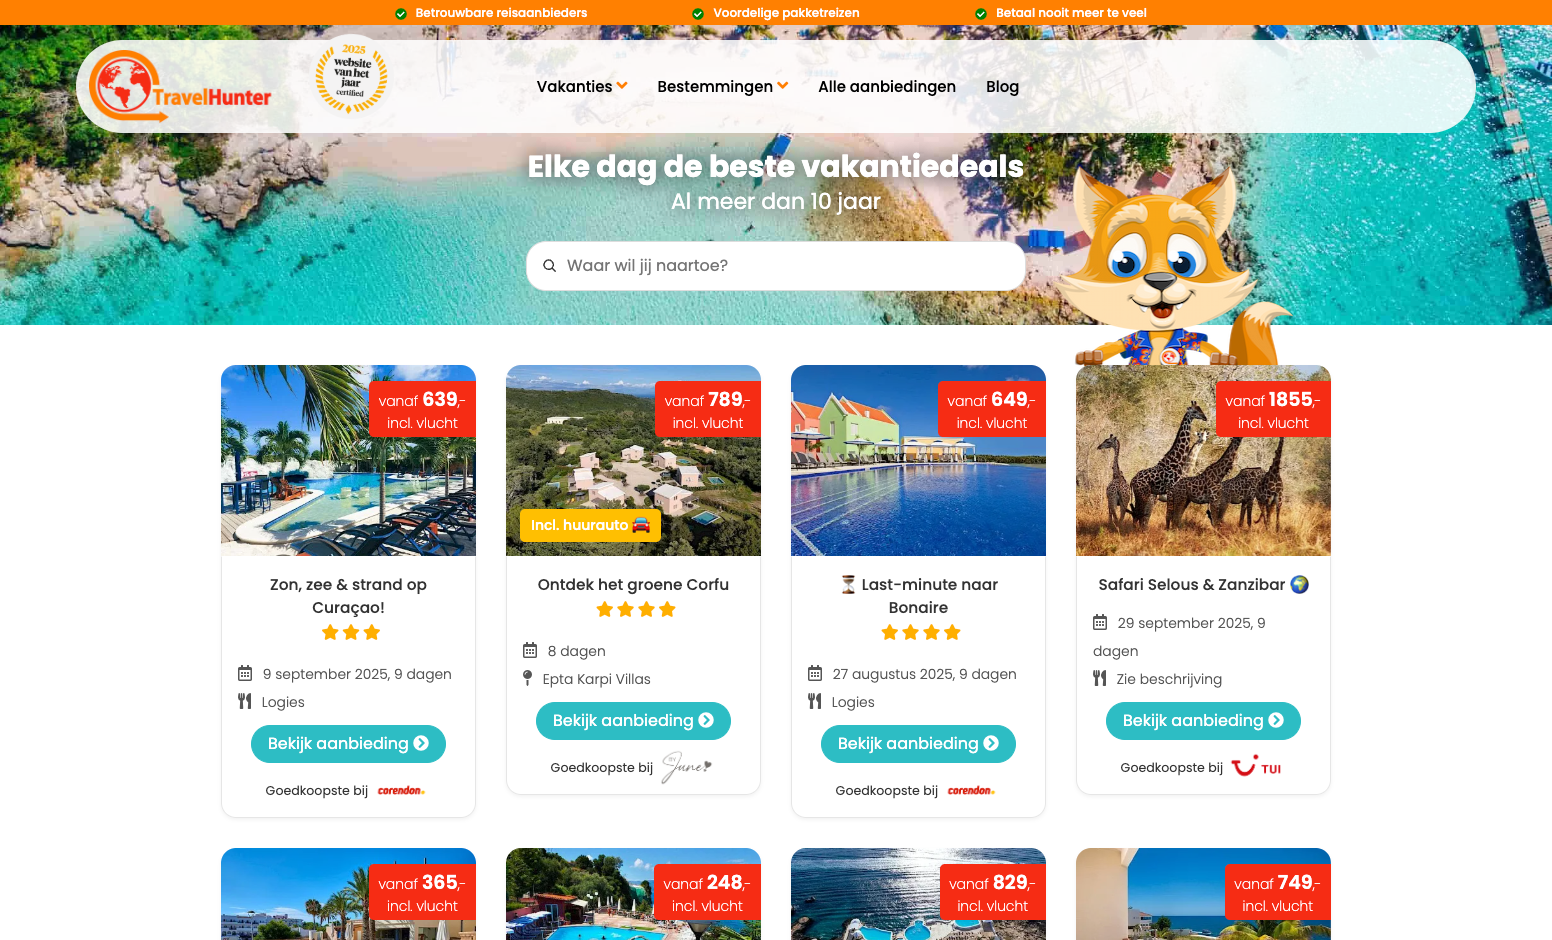The image size is (1552, 940).
Task: Click the Incl. huurauto car badge
Action: pyautogui.click(x=590, y=525)
